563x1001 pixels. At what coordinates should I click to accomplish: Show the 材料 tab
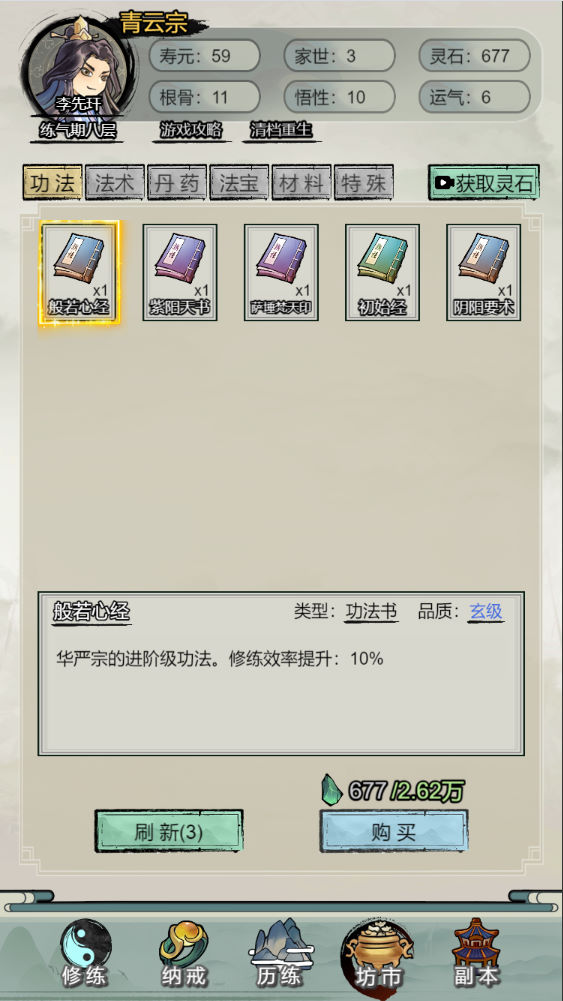(x=301, y=183)
